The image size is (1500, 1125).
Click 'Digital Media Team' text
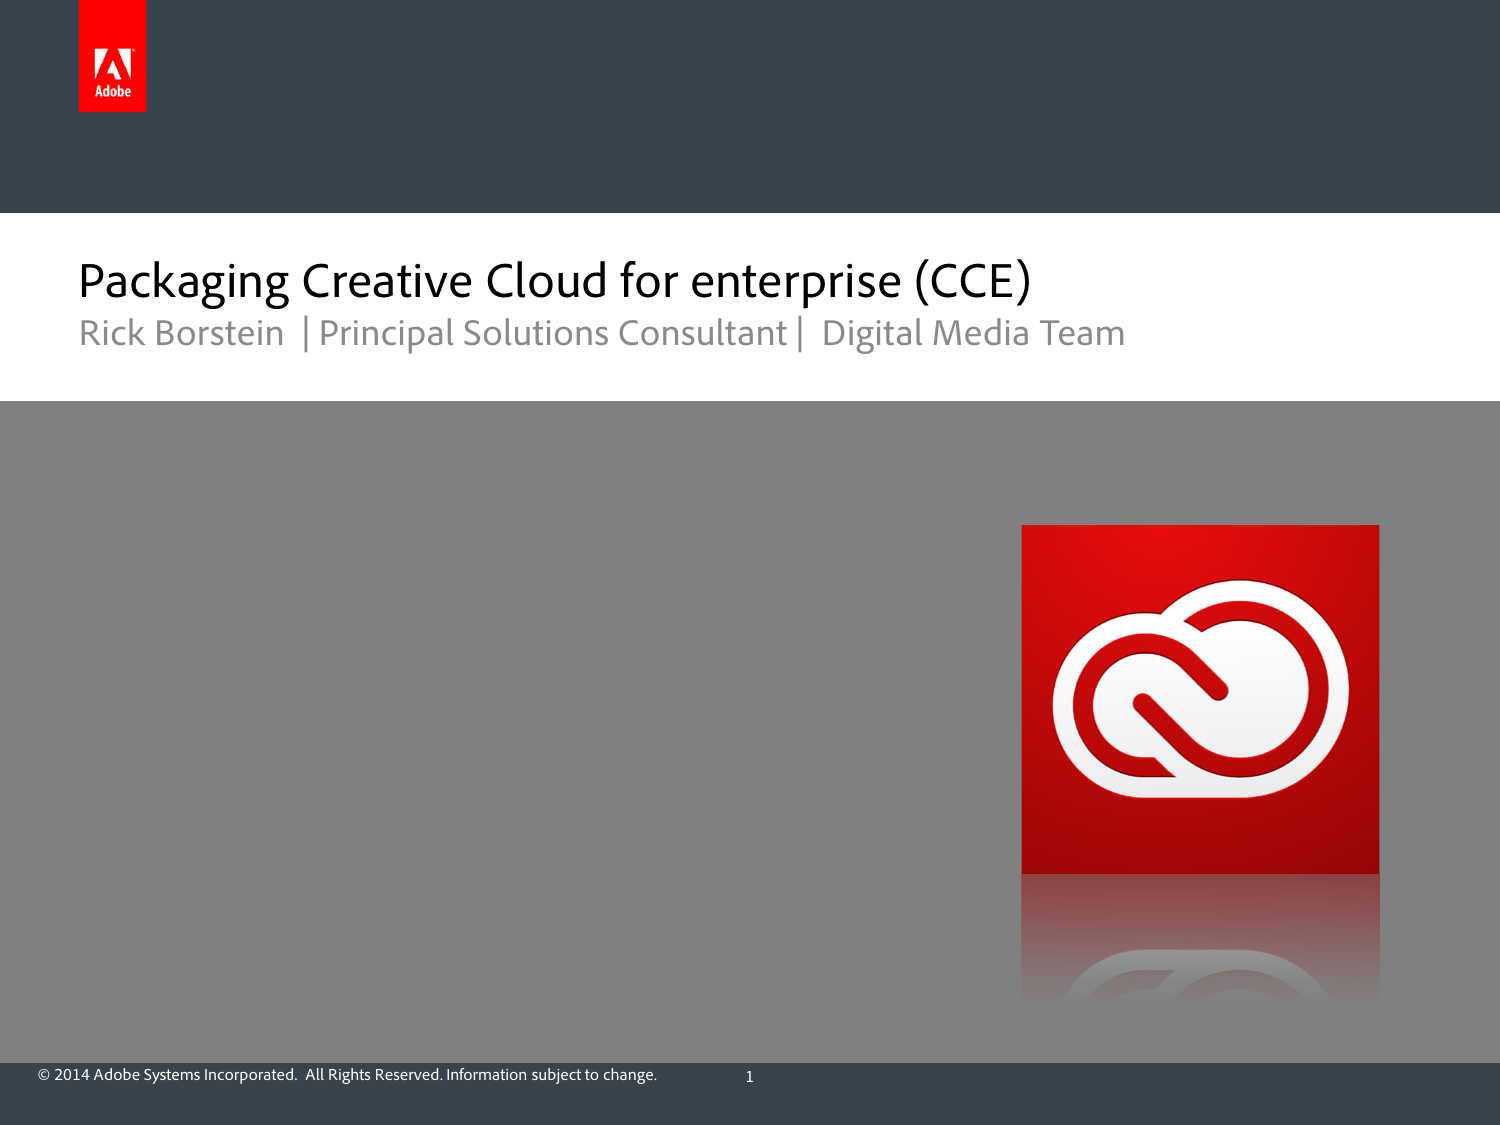[973, 333]
